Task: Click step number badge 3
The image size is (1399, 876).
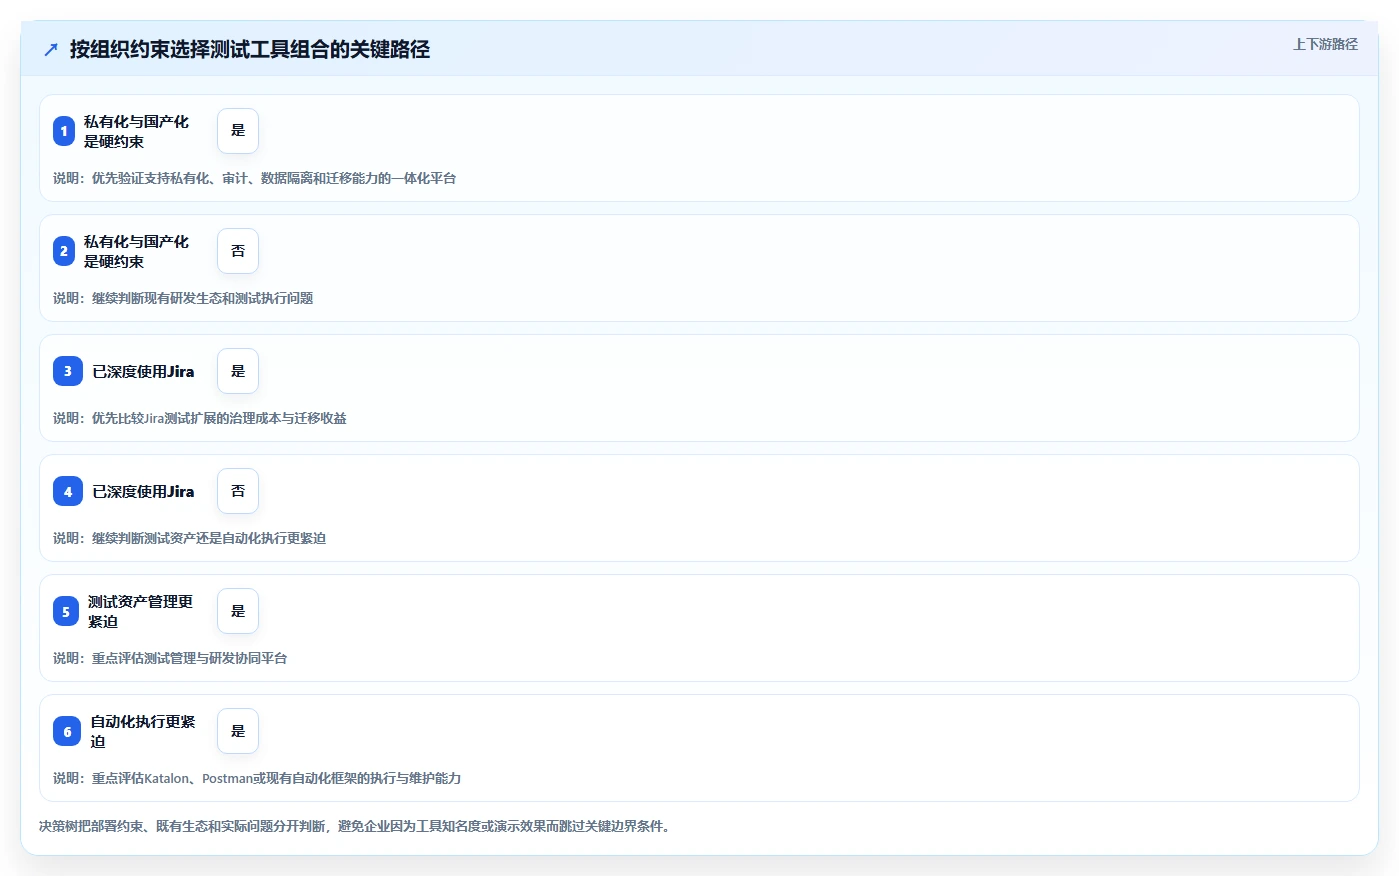Action: click(x=68, y=371)
